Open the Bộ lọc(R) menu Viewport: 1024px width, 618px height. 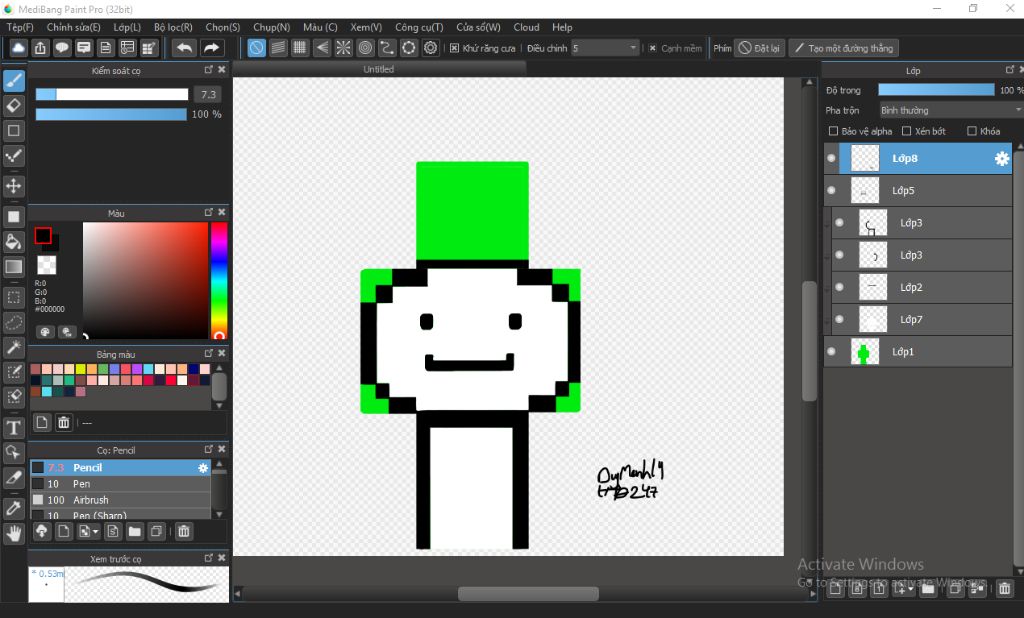point(173,27)
